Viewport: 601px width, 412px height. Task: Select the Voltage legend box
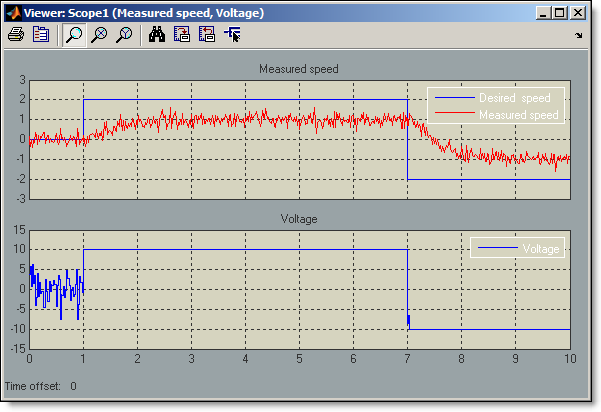pyautogui.click(x=517, y=247)
